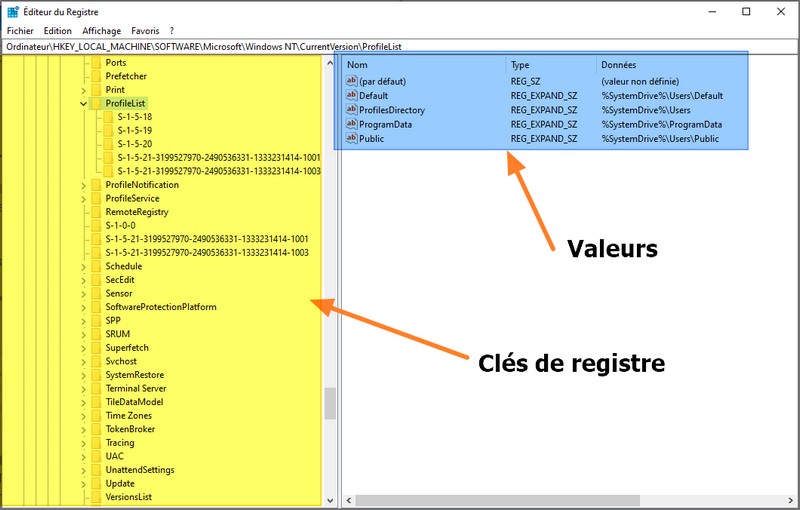The width and height of the screenshot is (800, 510).
Task: Click the string icon of Default value
Action: 352,95
